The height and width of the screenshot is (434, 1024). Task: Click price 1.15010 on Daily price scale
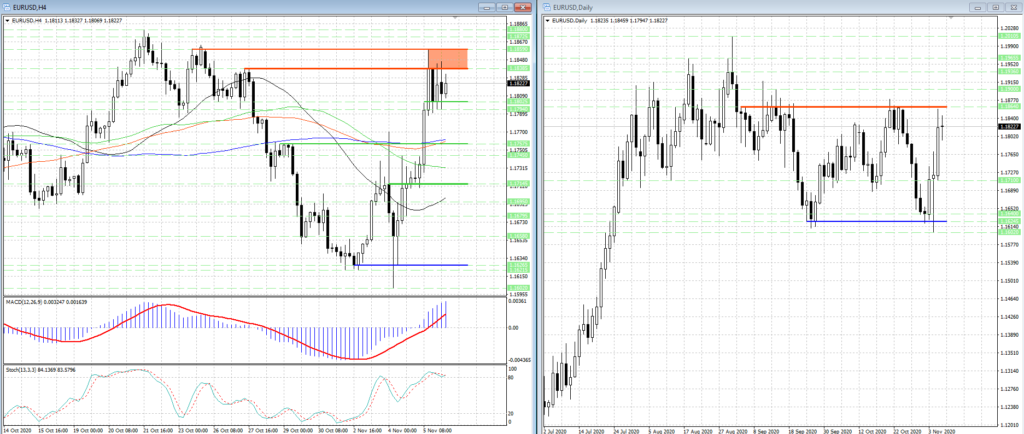(x=1010, y=281)
